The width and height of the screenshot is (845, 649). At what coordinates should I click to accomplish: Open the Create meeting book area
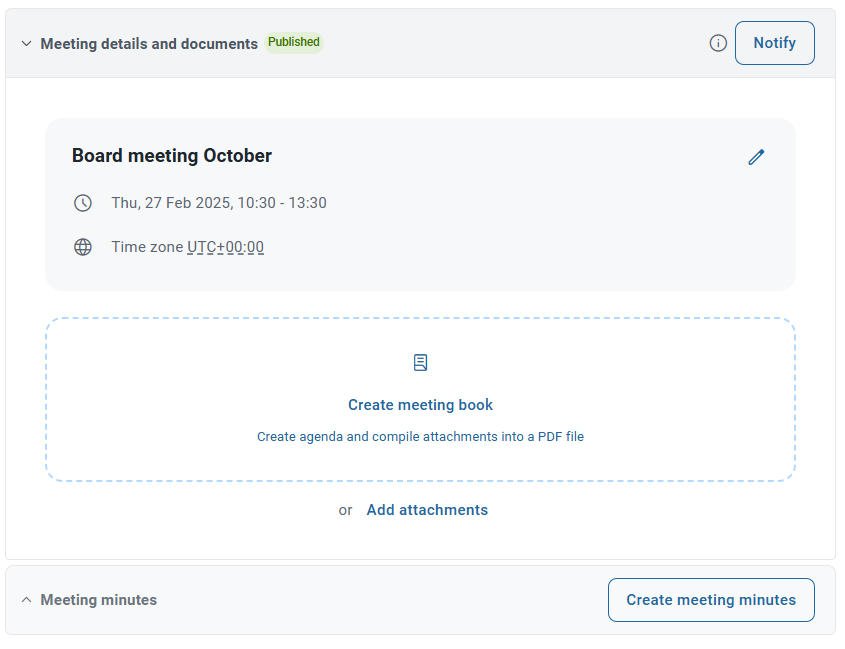point(420,405)
